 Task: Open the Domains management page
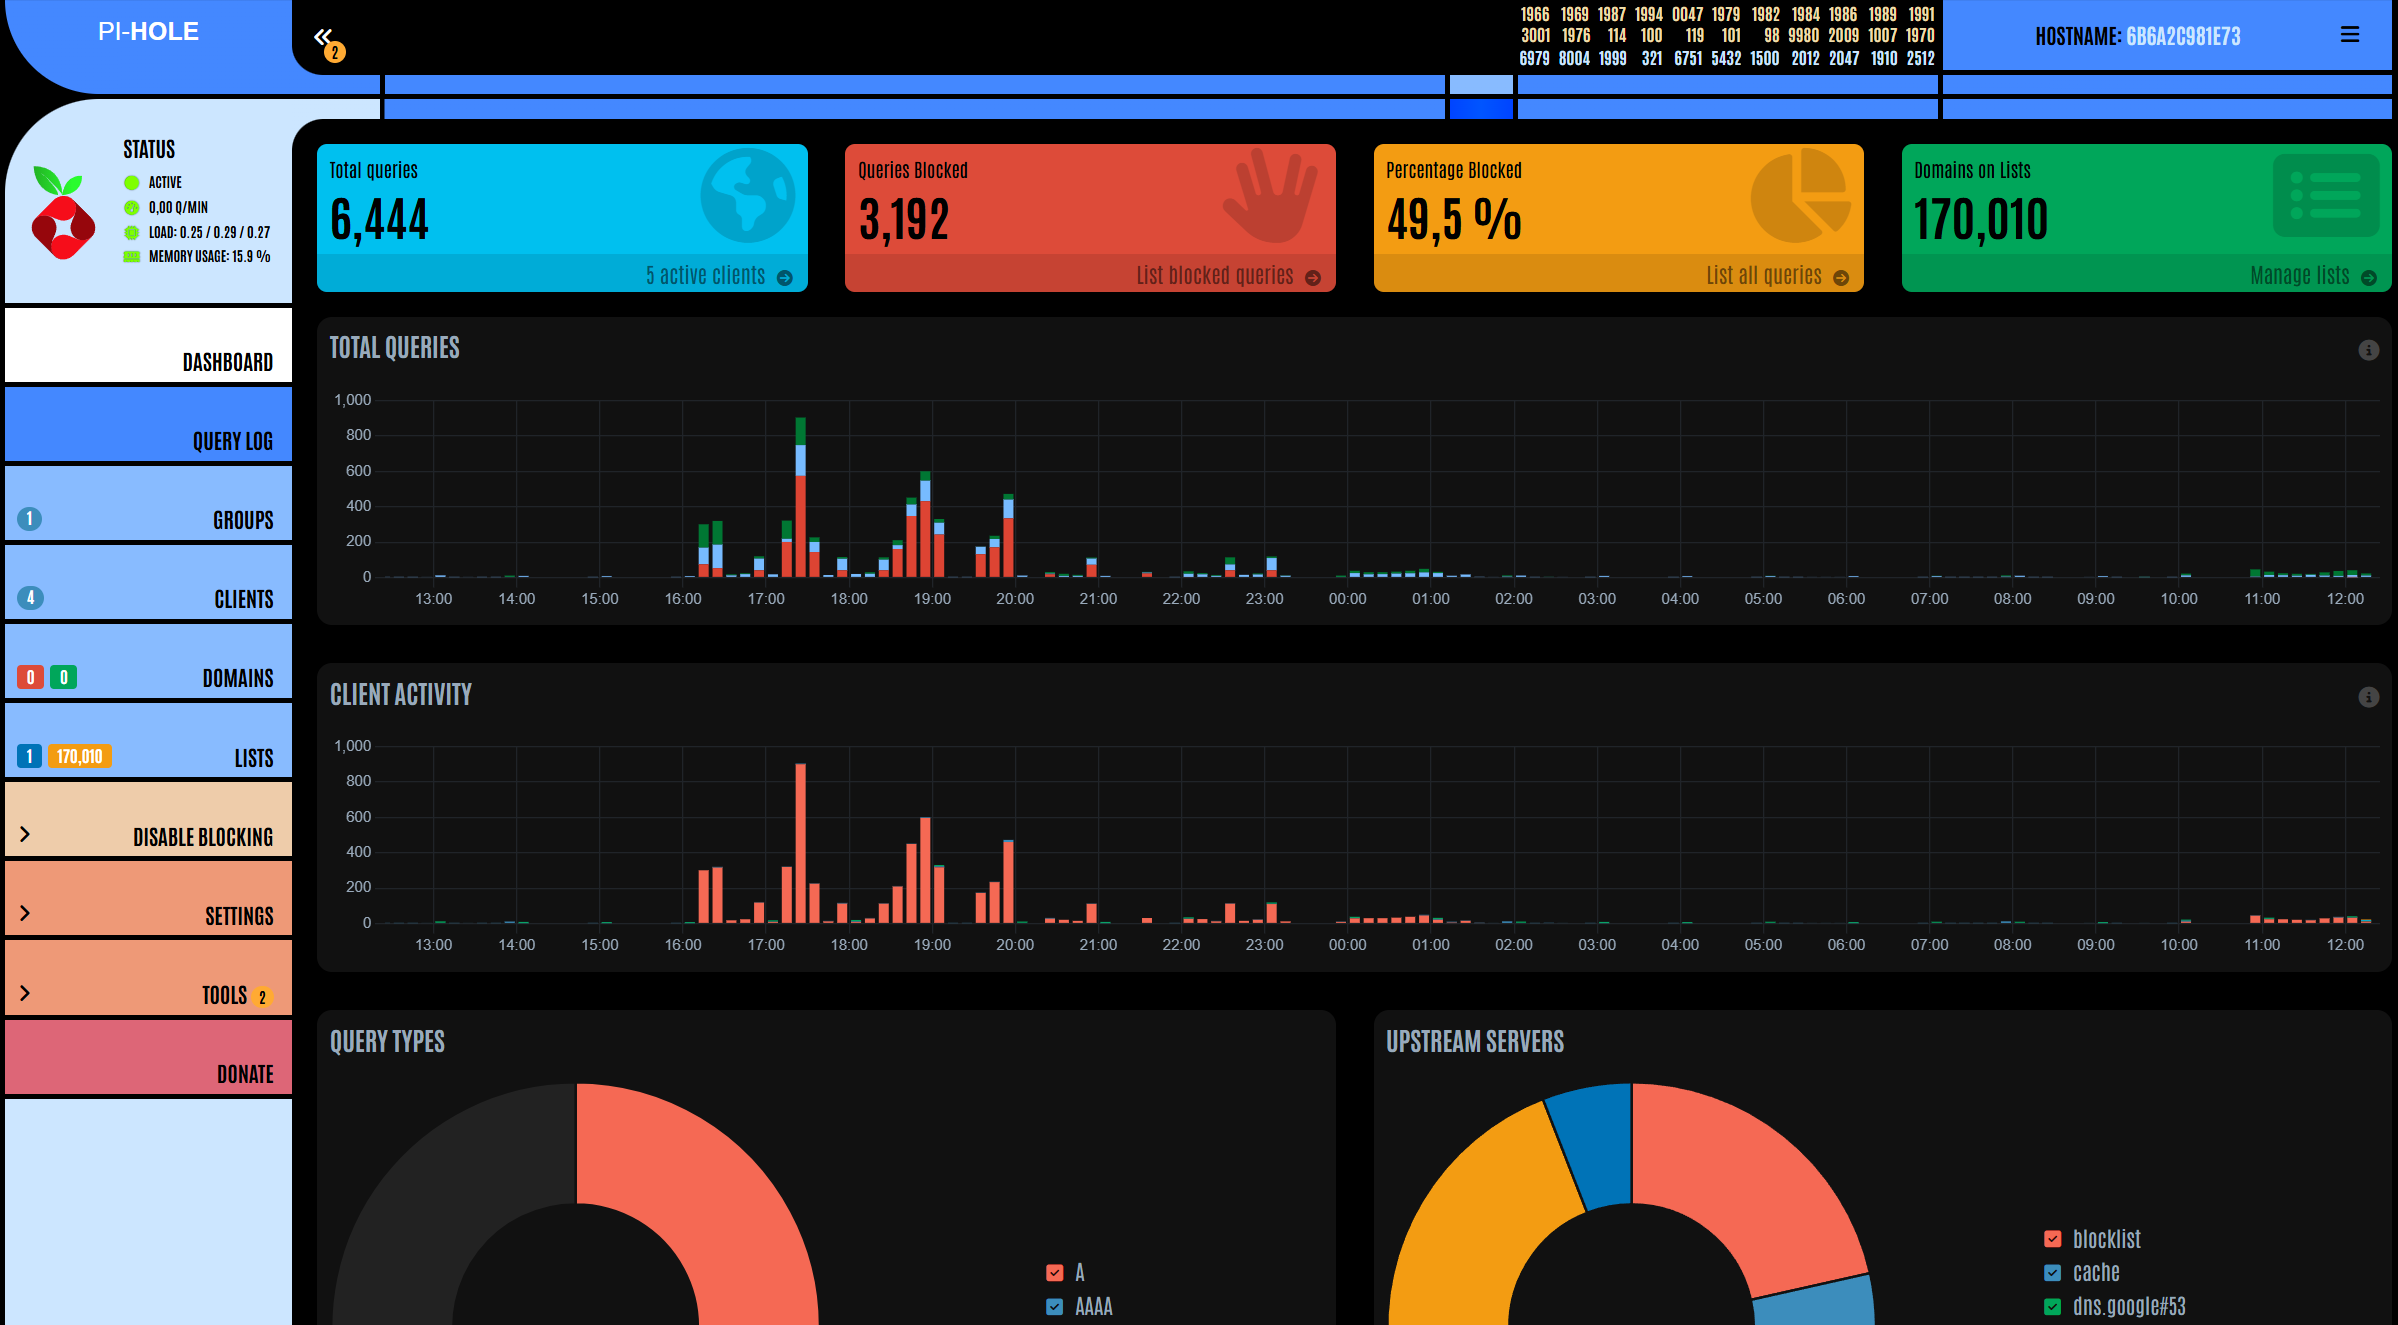coord(148,661)
